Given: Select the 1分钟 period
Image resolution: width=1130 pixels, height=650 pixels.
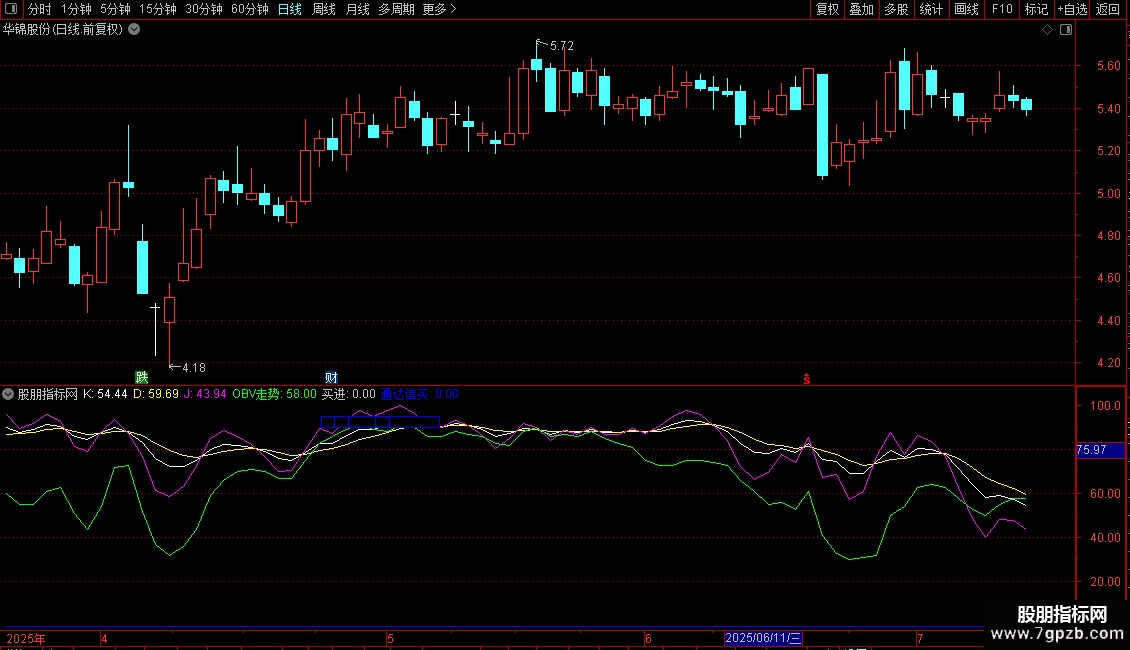Looking at the screenshot, I should click(76, 9).
